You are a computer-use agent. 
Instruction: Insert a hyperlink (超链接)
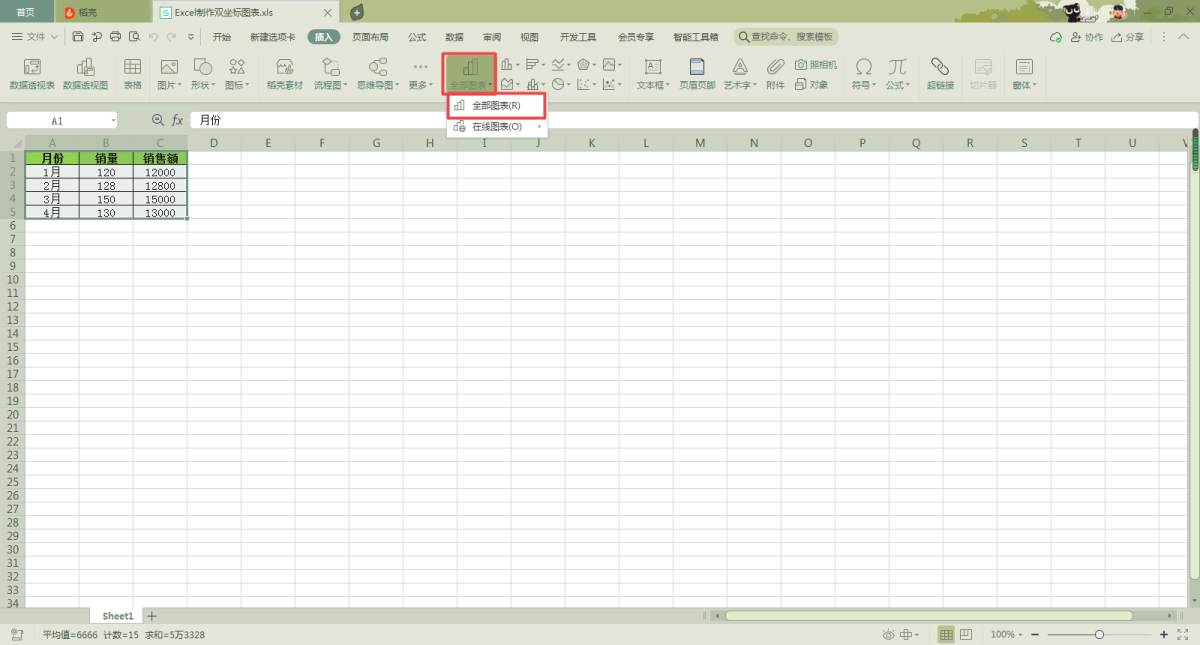coord(939,72)
